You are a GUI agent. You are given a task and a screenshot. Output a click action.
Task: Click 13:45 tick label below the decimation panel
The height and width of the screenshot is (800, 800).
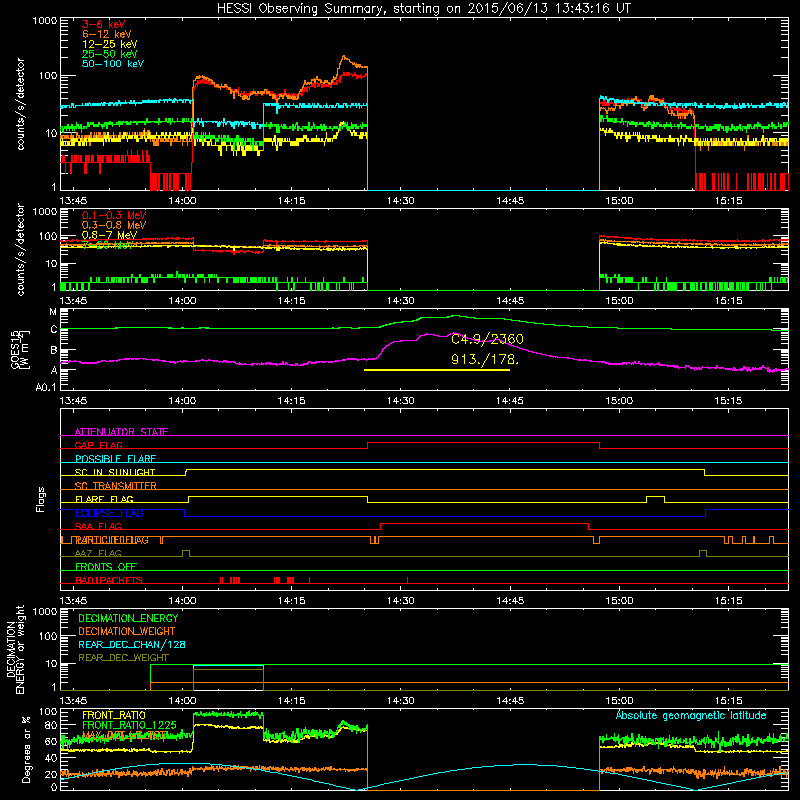[73, 701]
